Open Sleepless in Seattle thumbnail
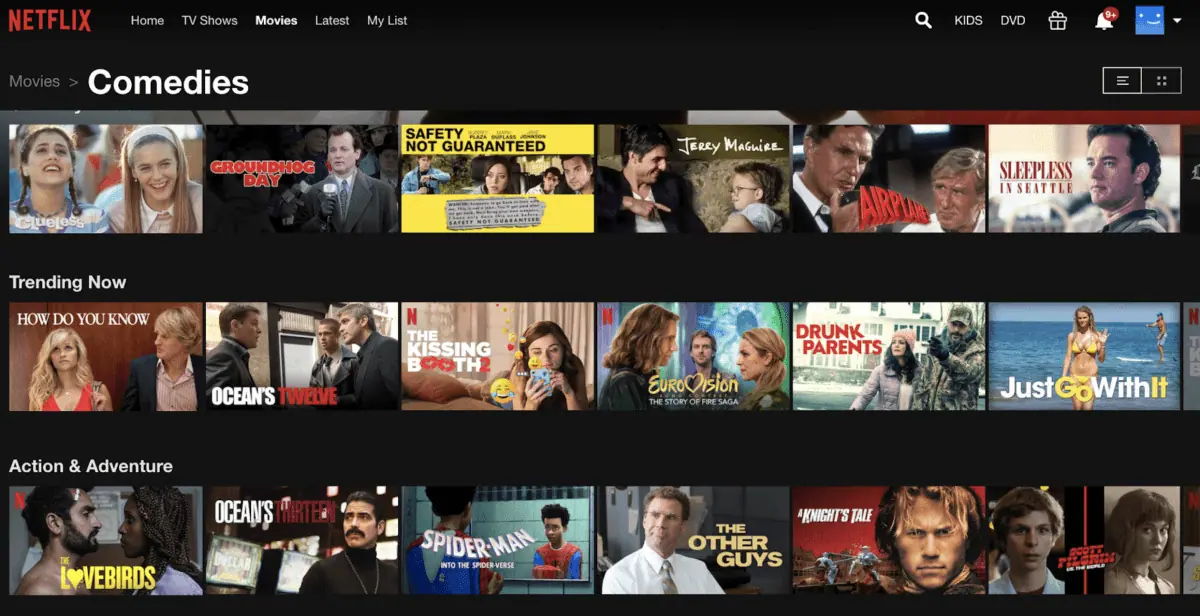Image resolution: width=1200 pixels, height=616 pixels. pyautogui.click(x=1085, y=178)
